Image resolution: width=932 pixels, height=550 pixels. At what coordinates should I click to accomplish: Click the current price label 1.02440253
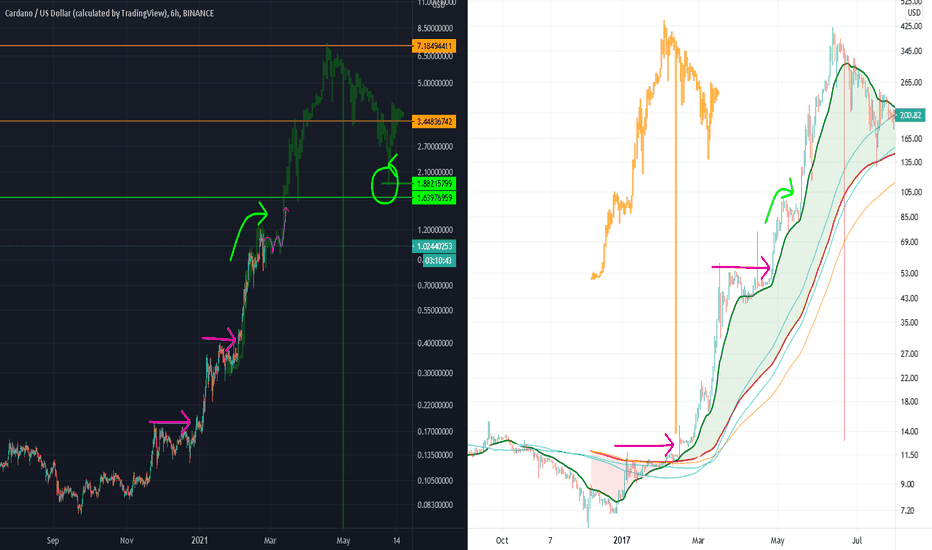[434, 246]
